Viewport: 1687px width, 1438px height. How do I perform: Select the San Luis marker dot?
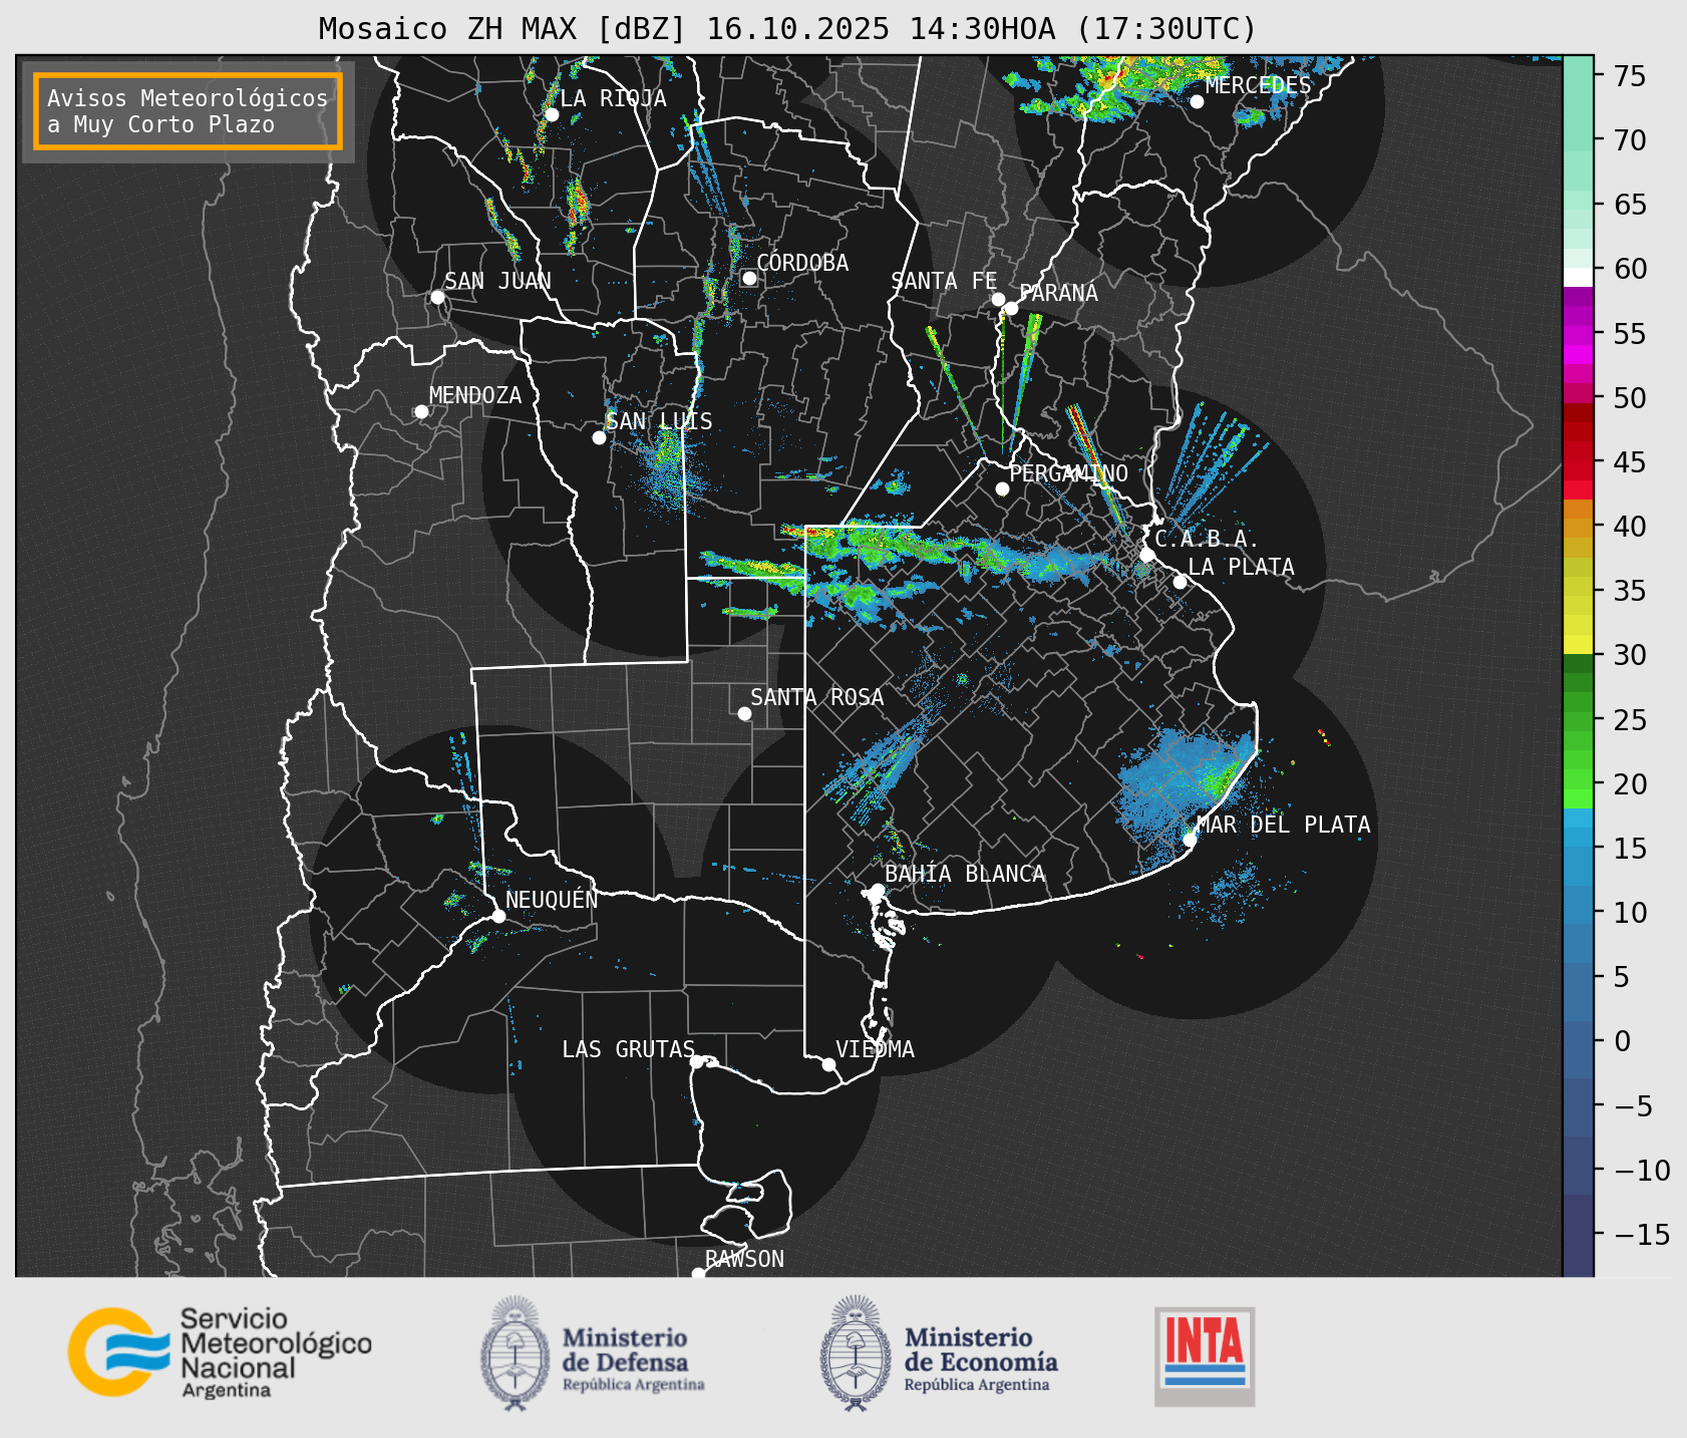coord(599,438)
